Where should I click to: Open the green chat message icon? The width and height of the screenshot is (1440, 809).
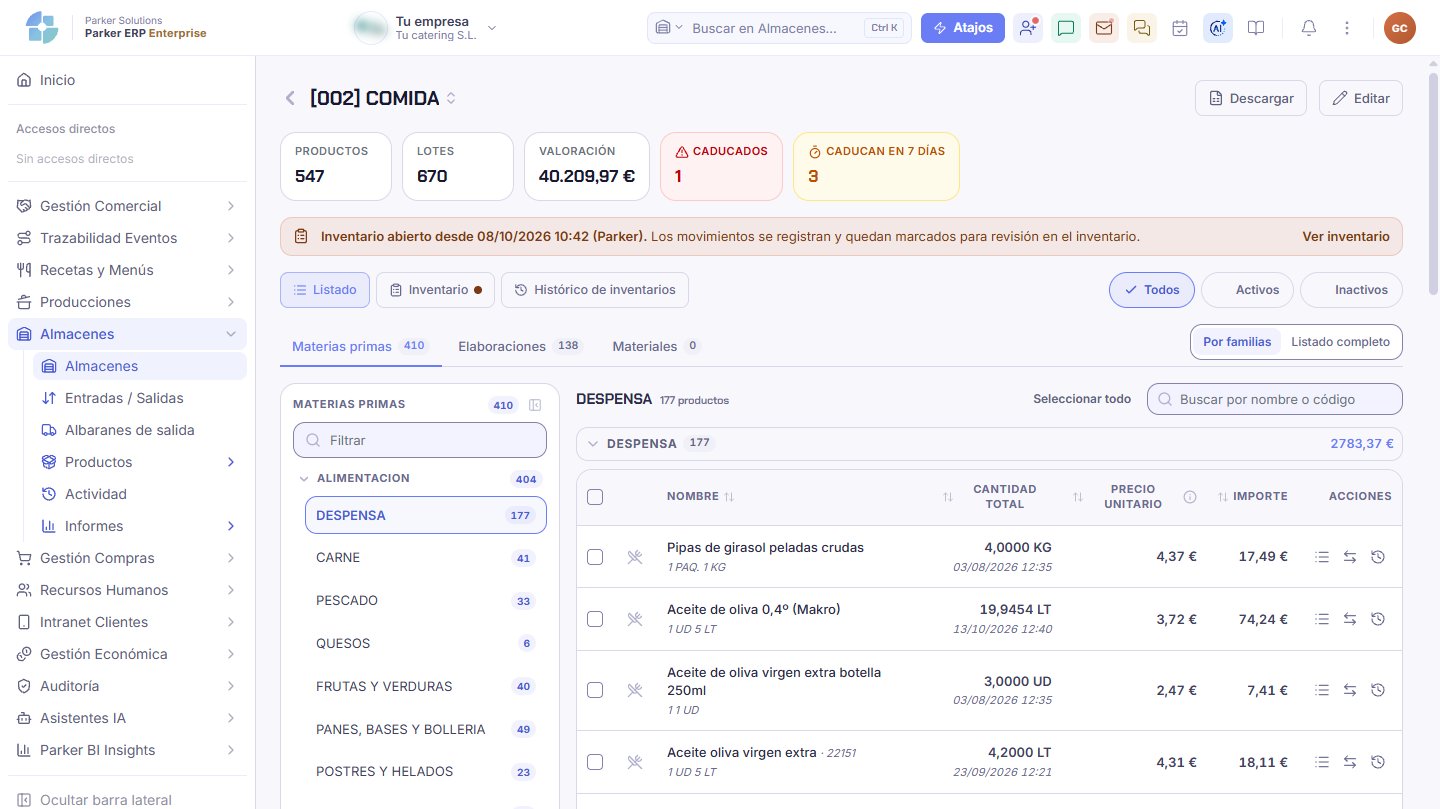point(1066,28)
